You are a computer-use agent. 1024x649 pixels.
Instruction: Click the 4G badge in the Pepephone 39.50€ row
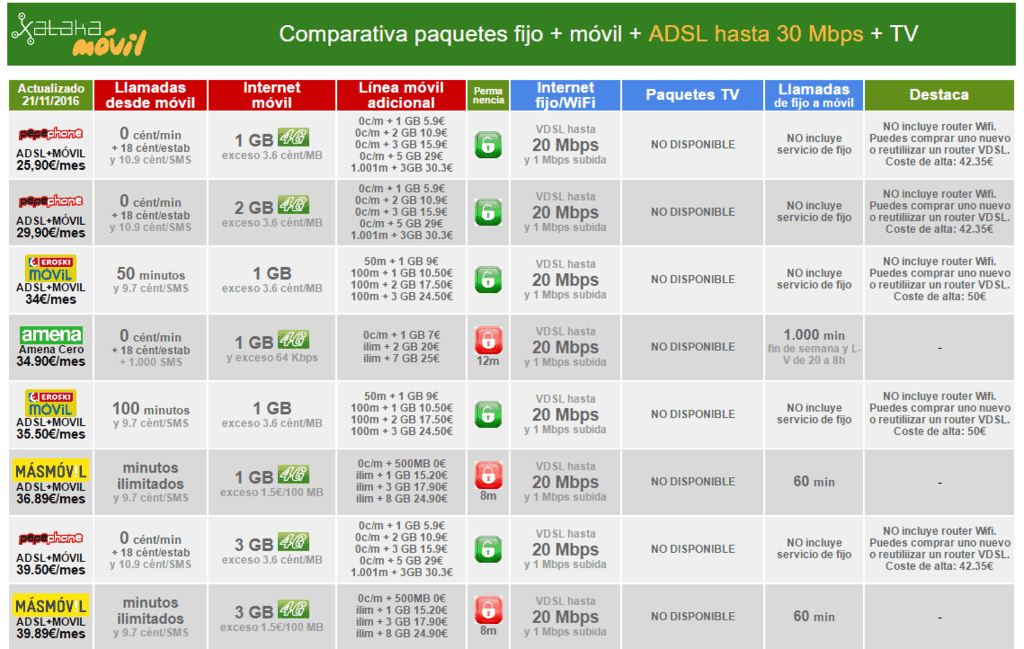(293, 543)
